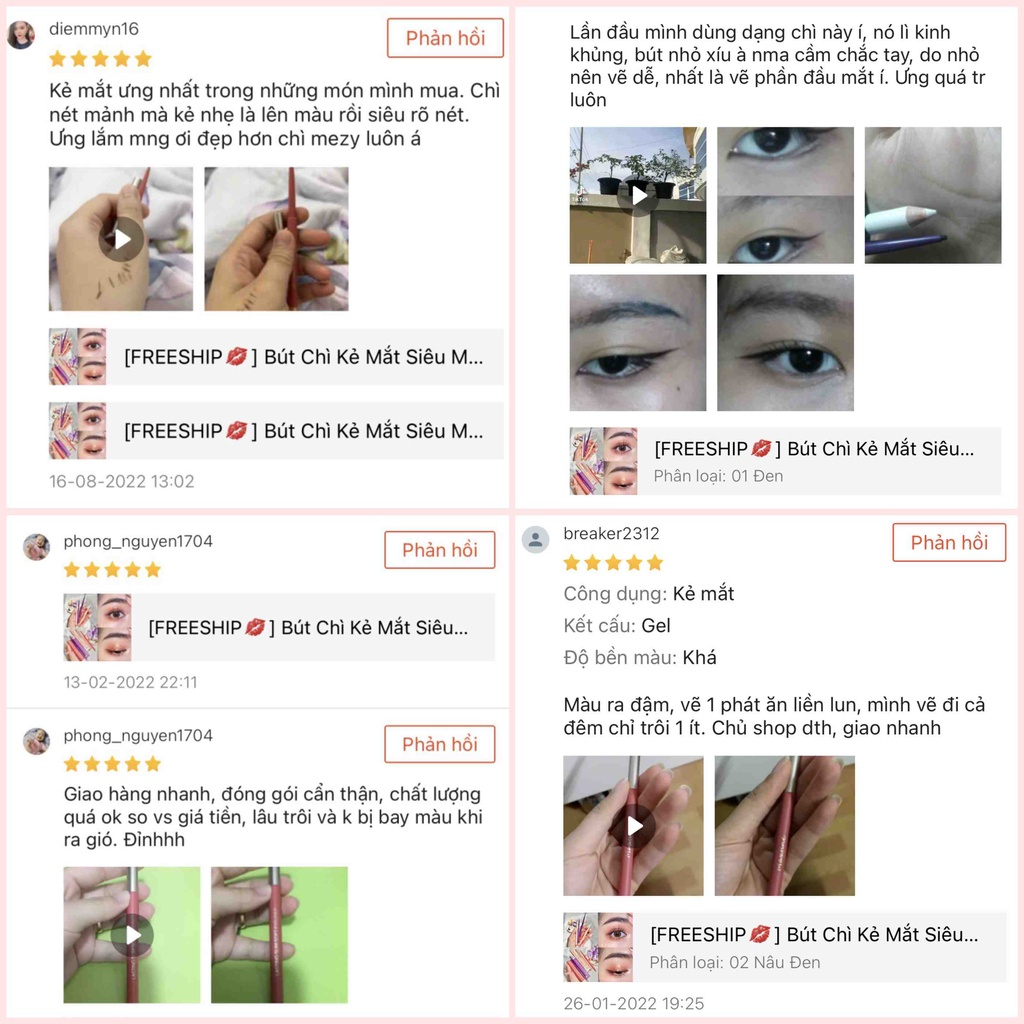Click breaker2312's default avatar icon
Viewport: 1024px width, 1024px height.
(536, 539)
